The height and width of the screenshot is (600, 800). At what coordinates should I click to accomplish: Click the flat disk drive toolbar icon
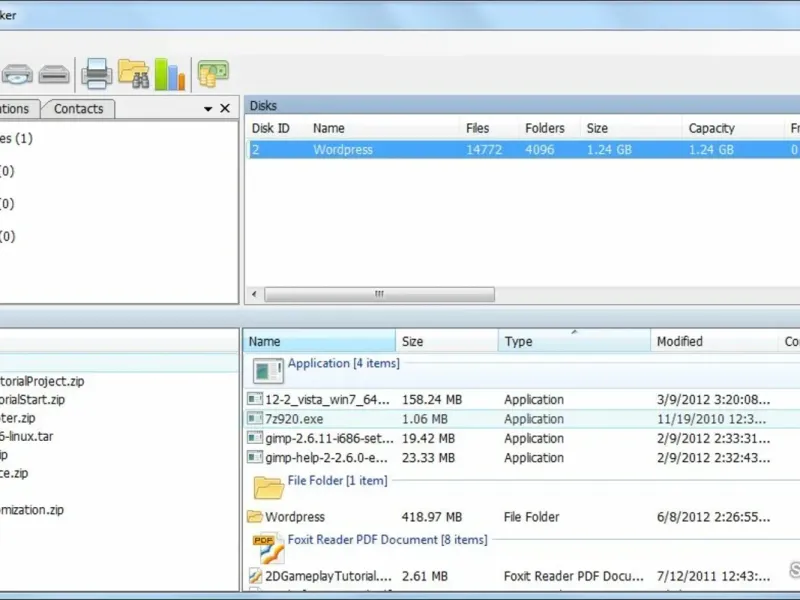click(x=54, y=74)
